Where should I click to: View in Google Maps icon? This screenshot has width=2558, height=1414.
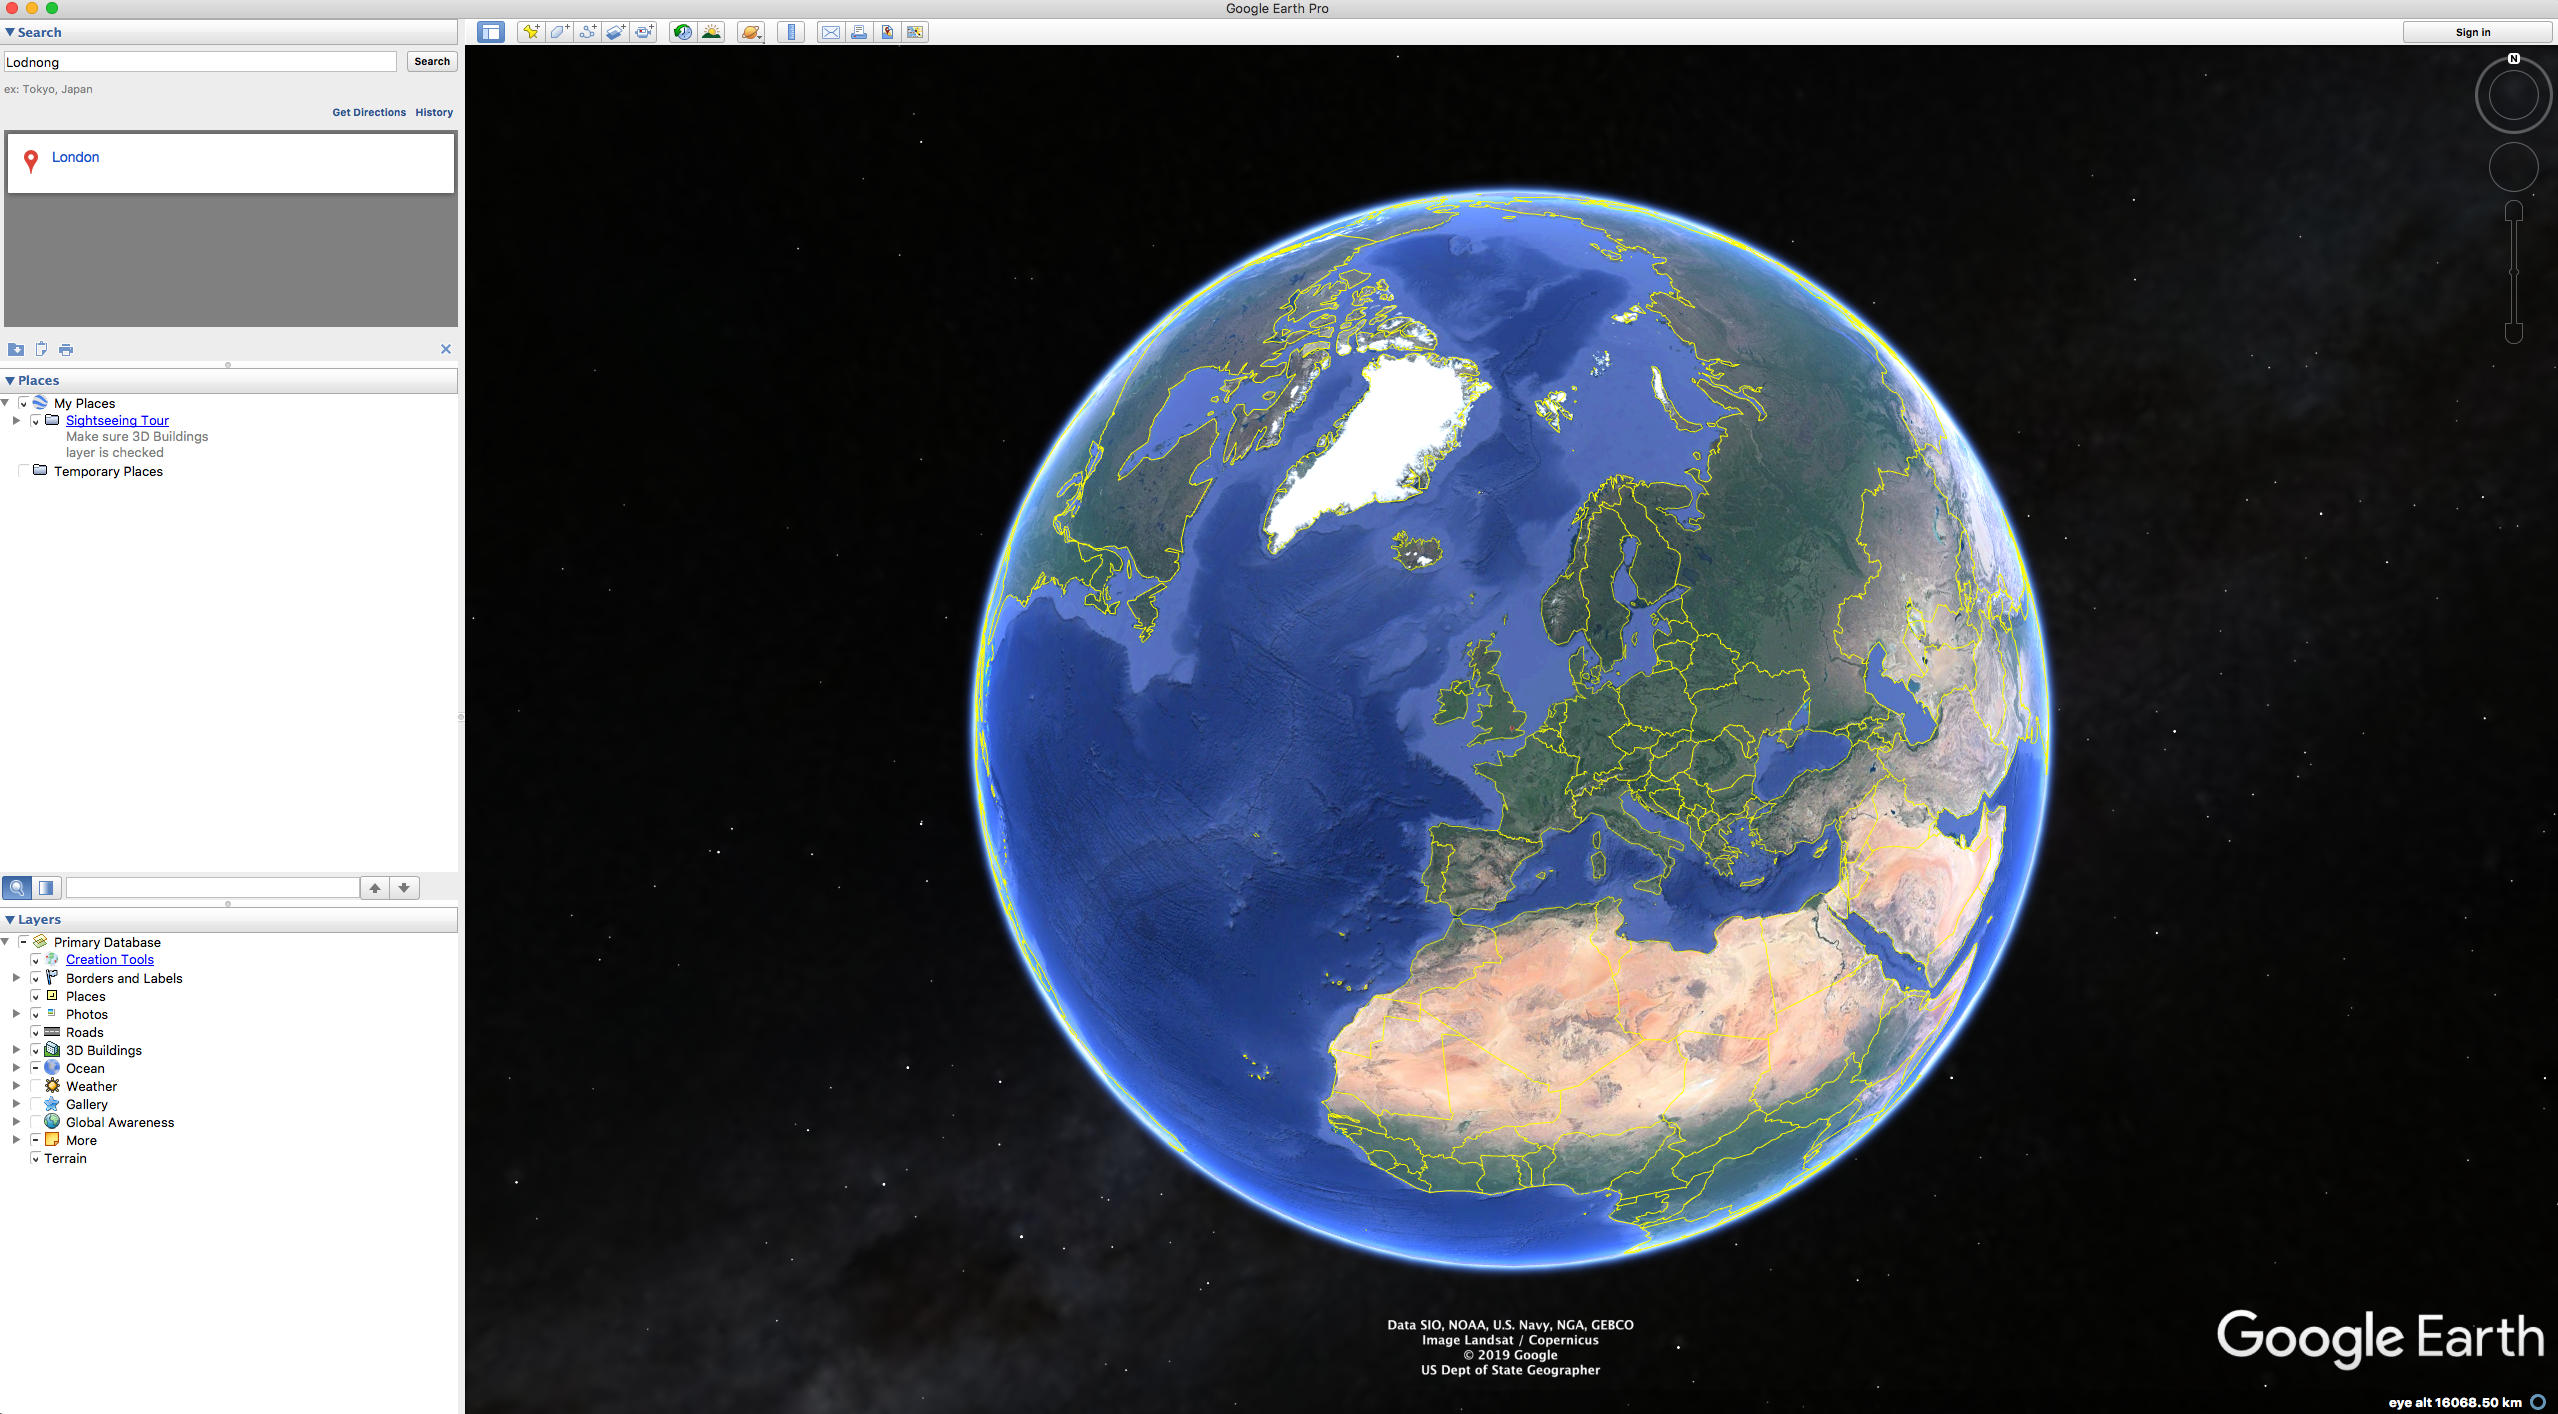click(x=915, y=32)
